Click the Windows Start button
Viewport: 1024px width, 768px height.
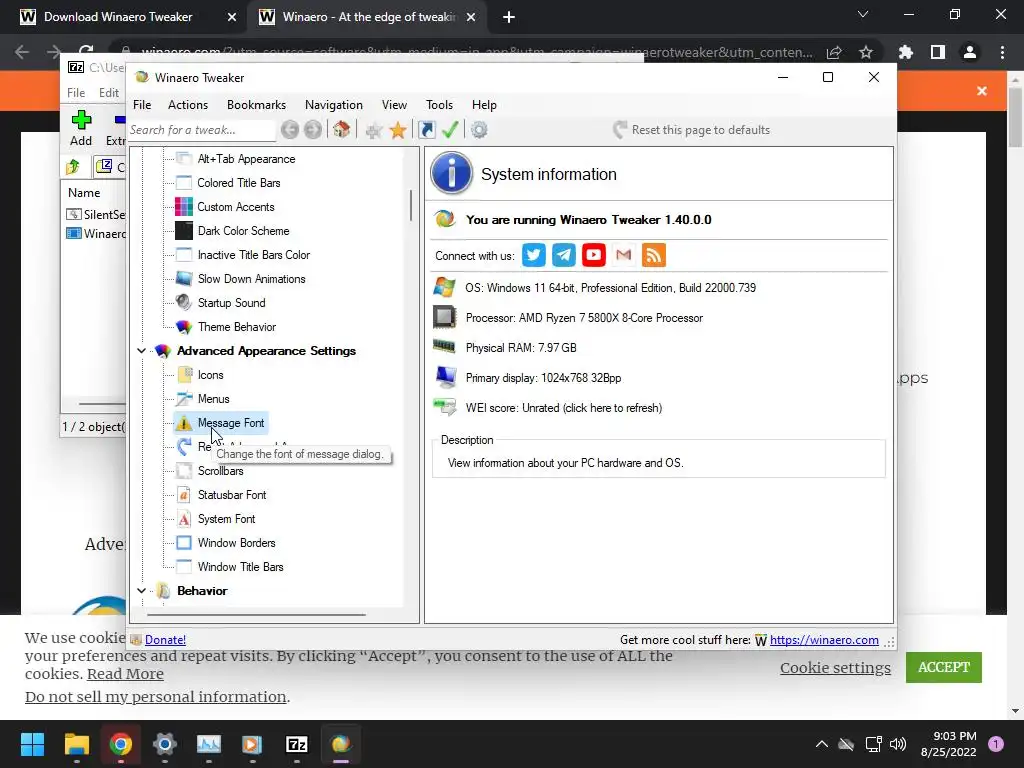pyautogui.click(x=32, y=744)
